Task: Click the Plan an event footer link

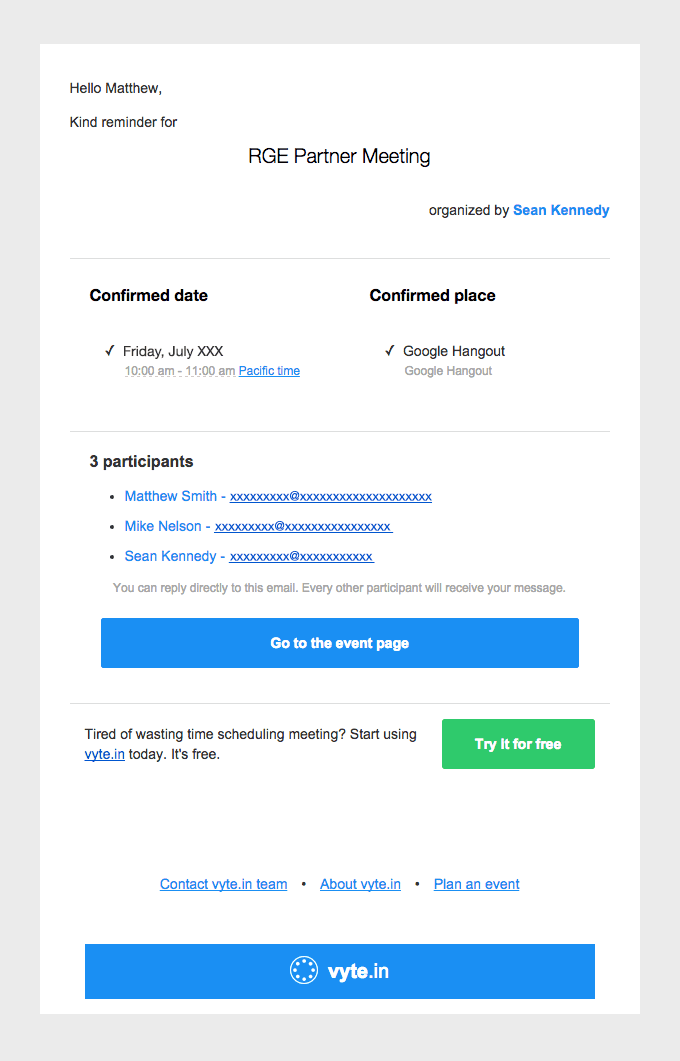Action: tap(476, 884)
